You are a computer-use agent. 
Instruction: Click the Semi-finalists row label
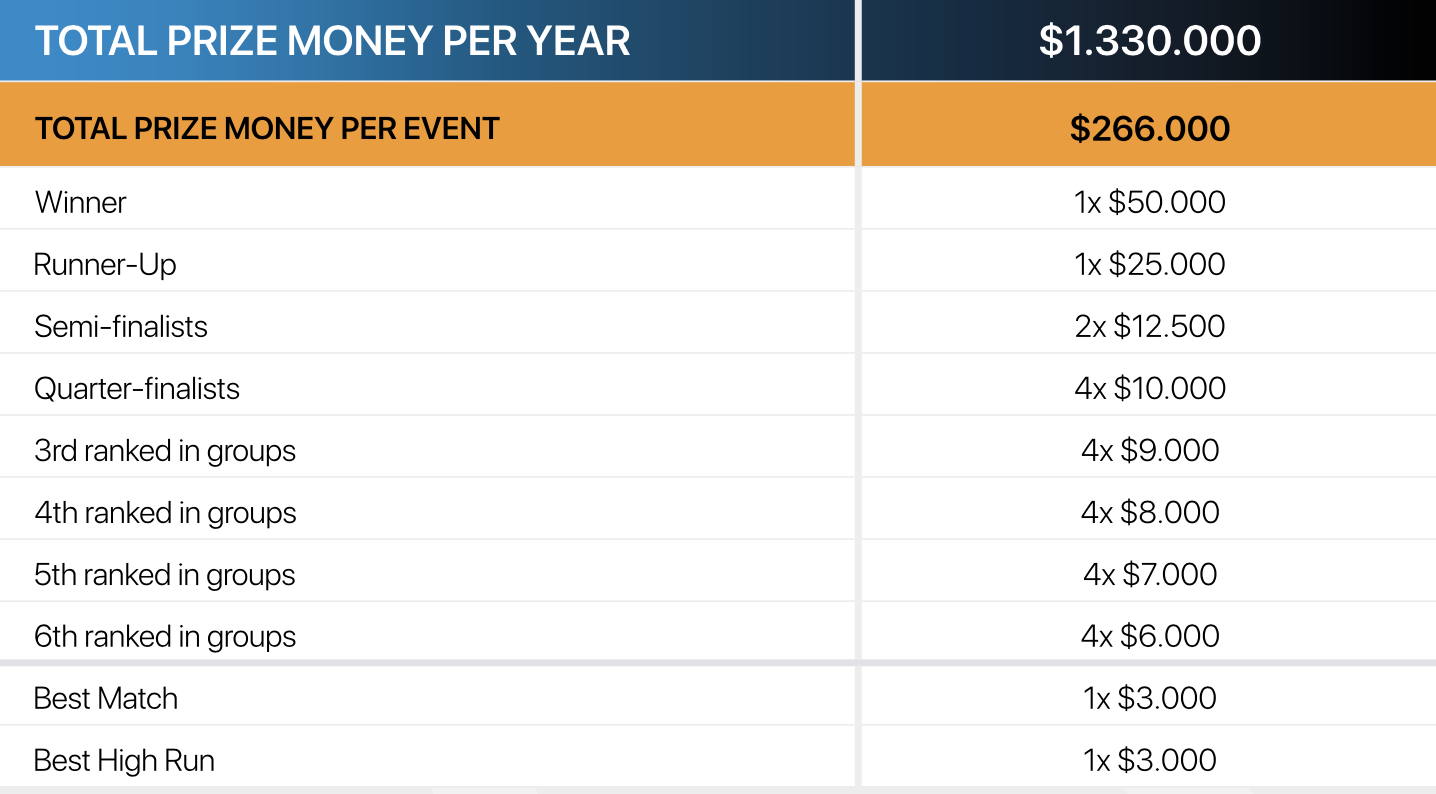121,326
